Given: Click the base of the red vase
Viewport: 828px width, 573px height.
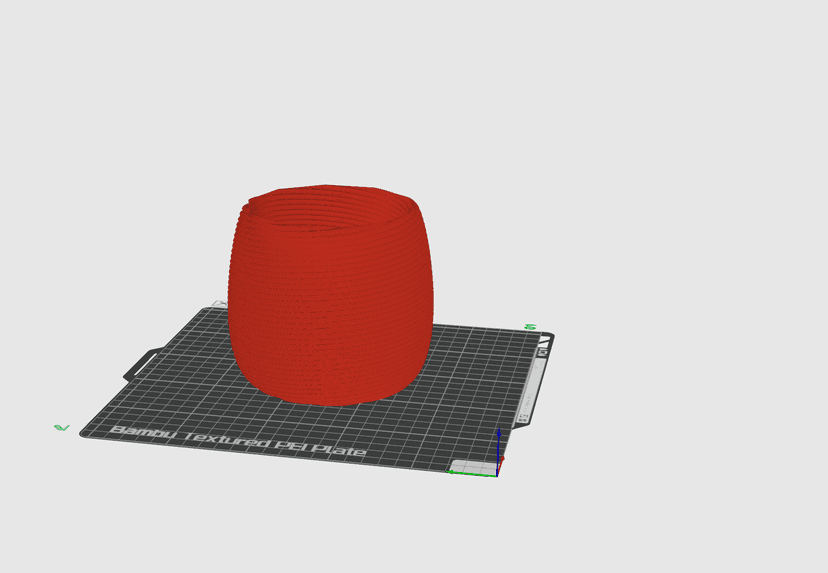Looking at the screenshot, I should point(331,393).
